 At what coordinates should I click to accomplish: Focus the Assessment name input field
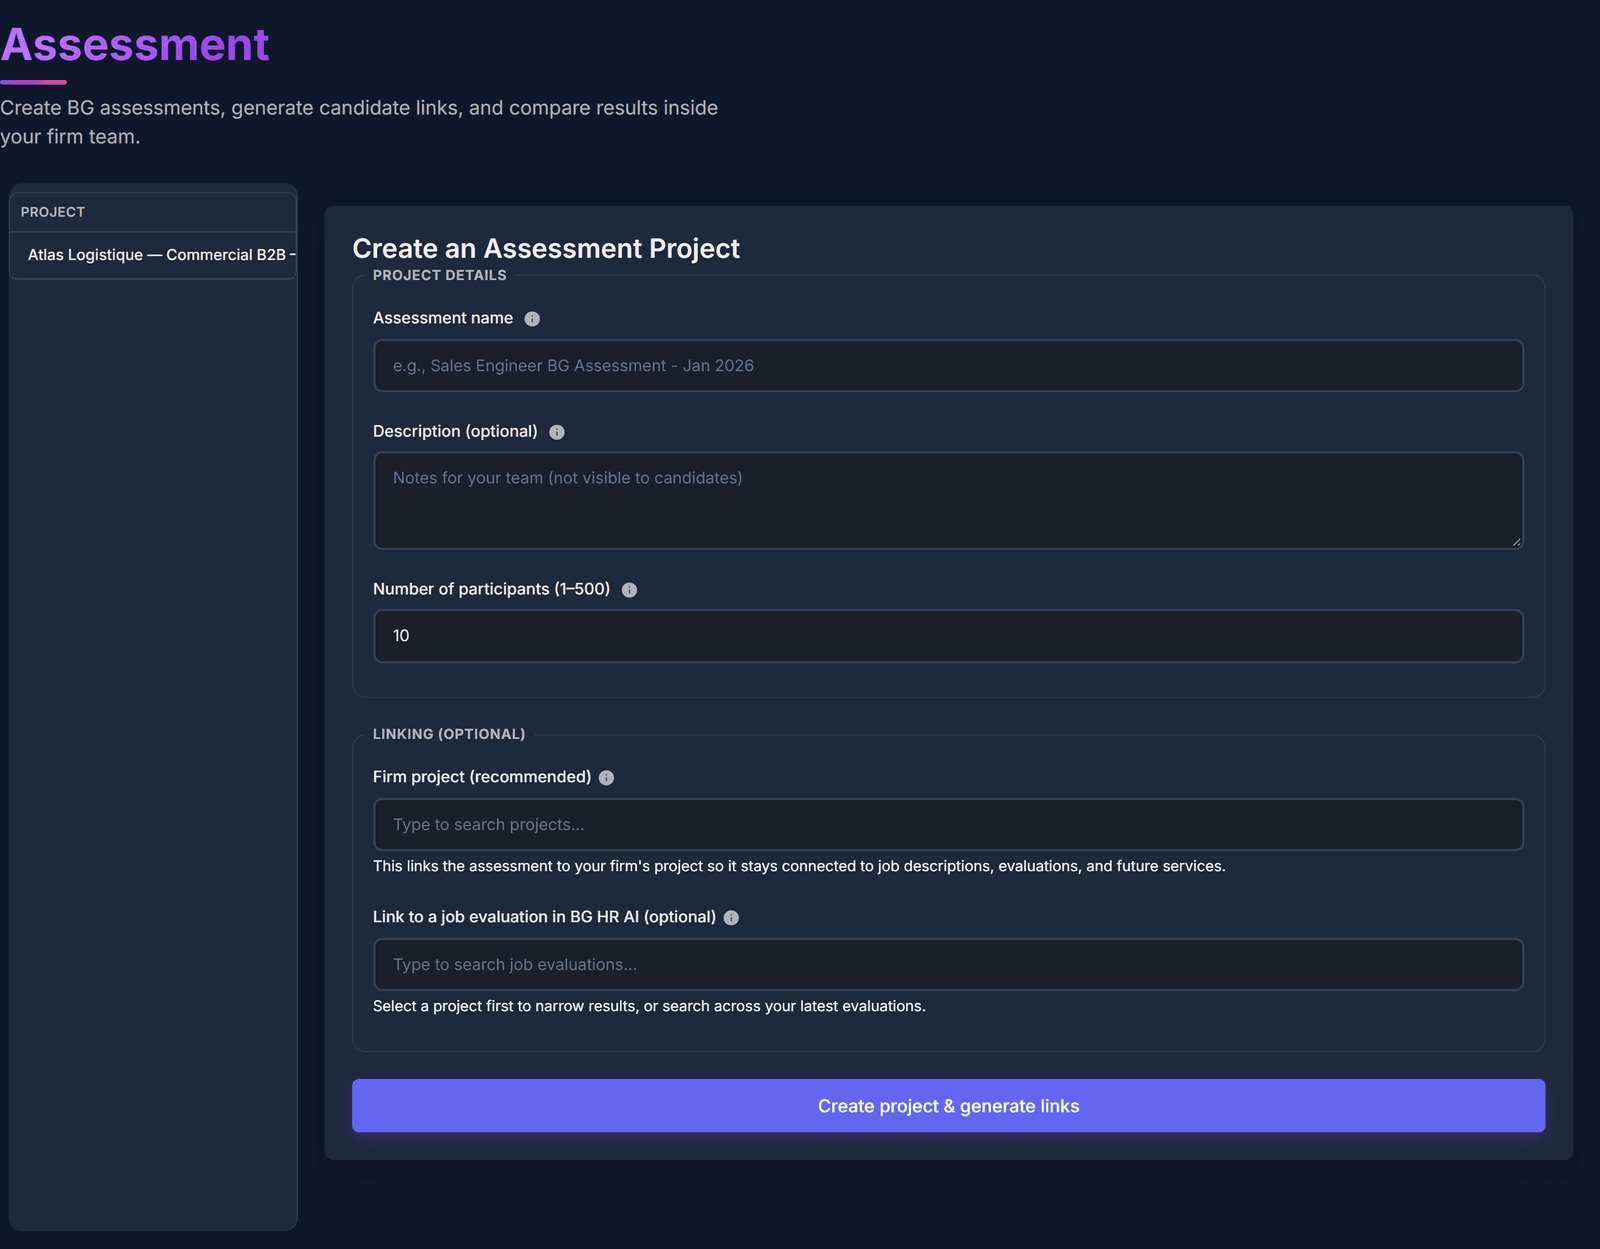[x=948, y=366]
